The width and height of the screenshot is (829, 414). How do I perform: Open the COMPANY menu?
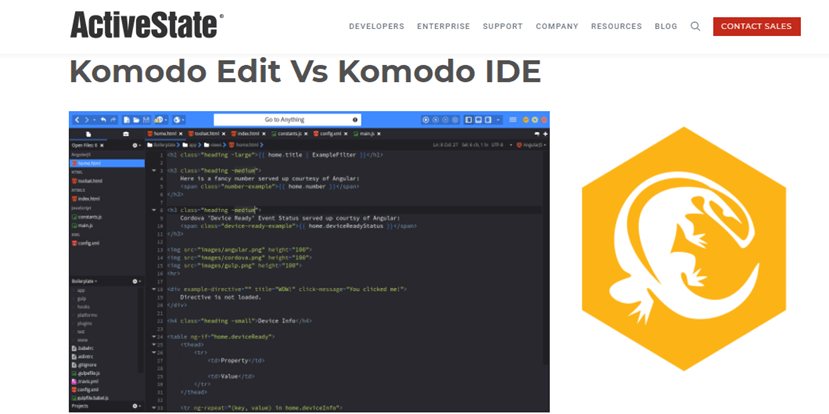pyautogui.click(x=557, y=26)
